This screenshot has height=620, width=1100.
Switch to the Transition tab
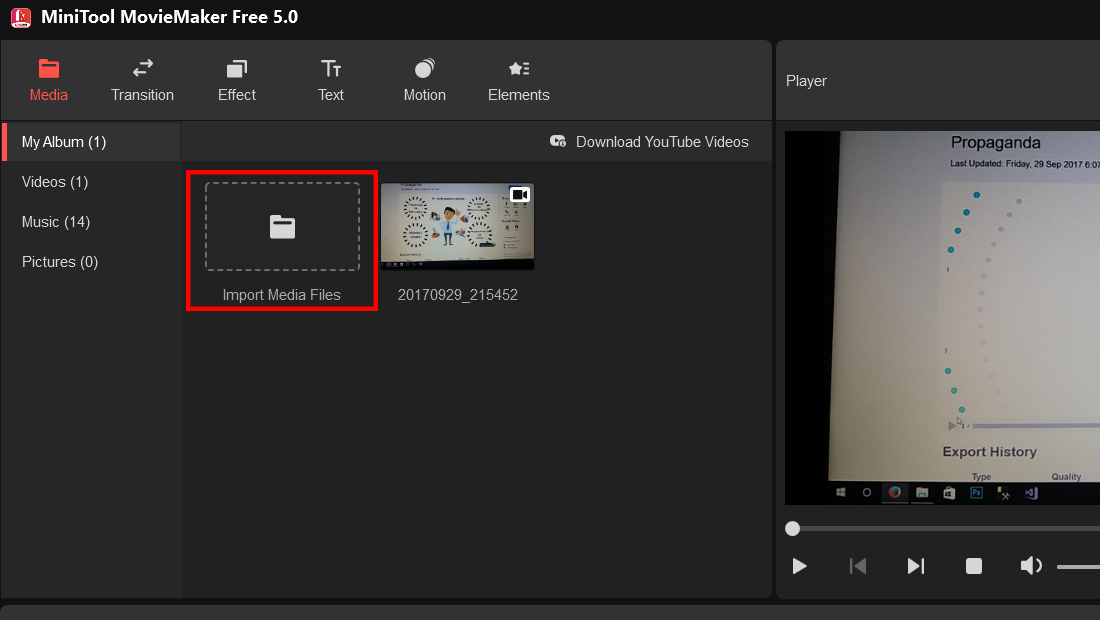pyautogui.click(x=142, y=81)
